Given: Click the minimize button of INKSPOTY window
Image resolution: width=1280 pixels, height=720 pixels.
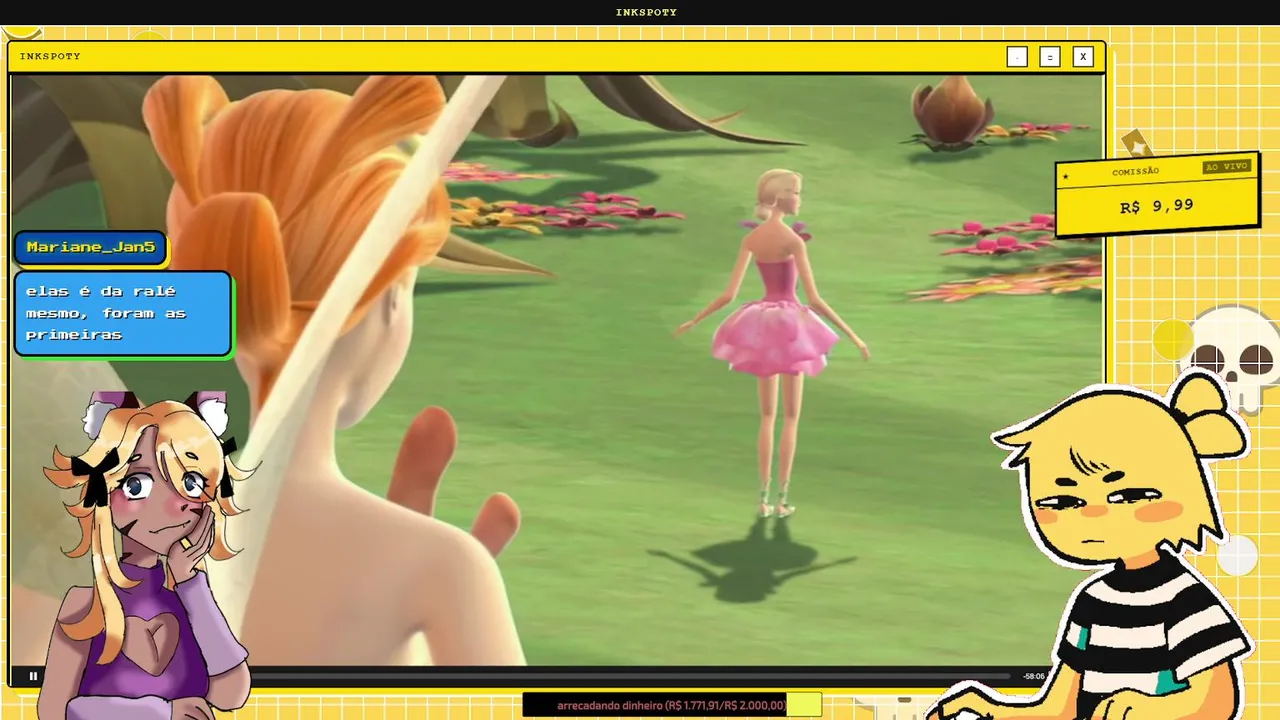Looking at the screenshot, I should pyautogui.click(x=1017, y=57).
